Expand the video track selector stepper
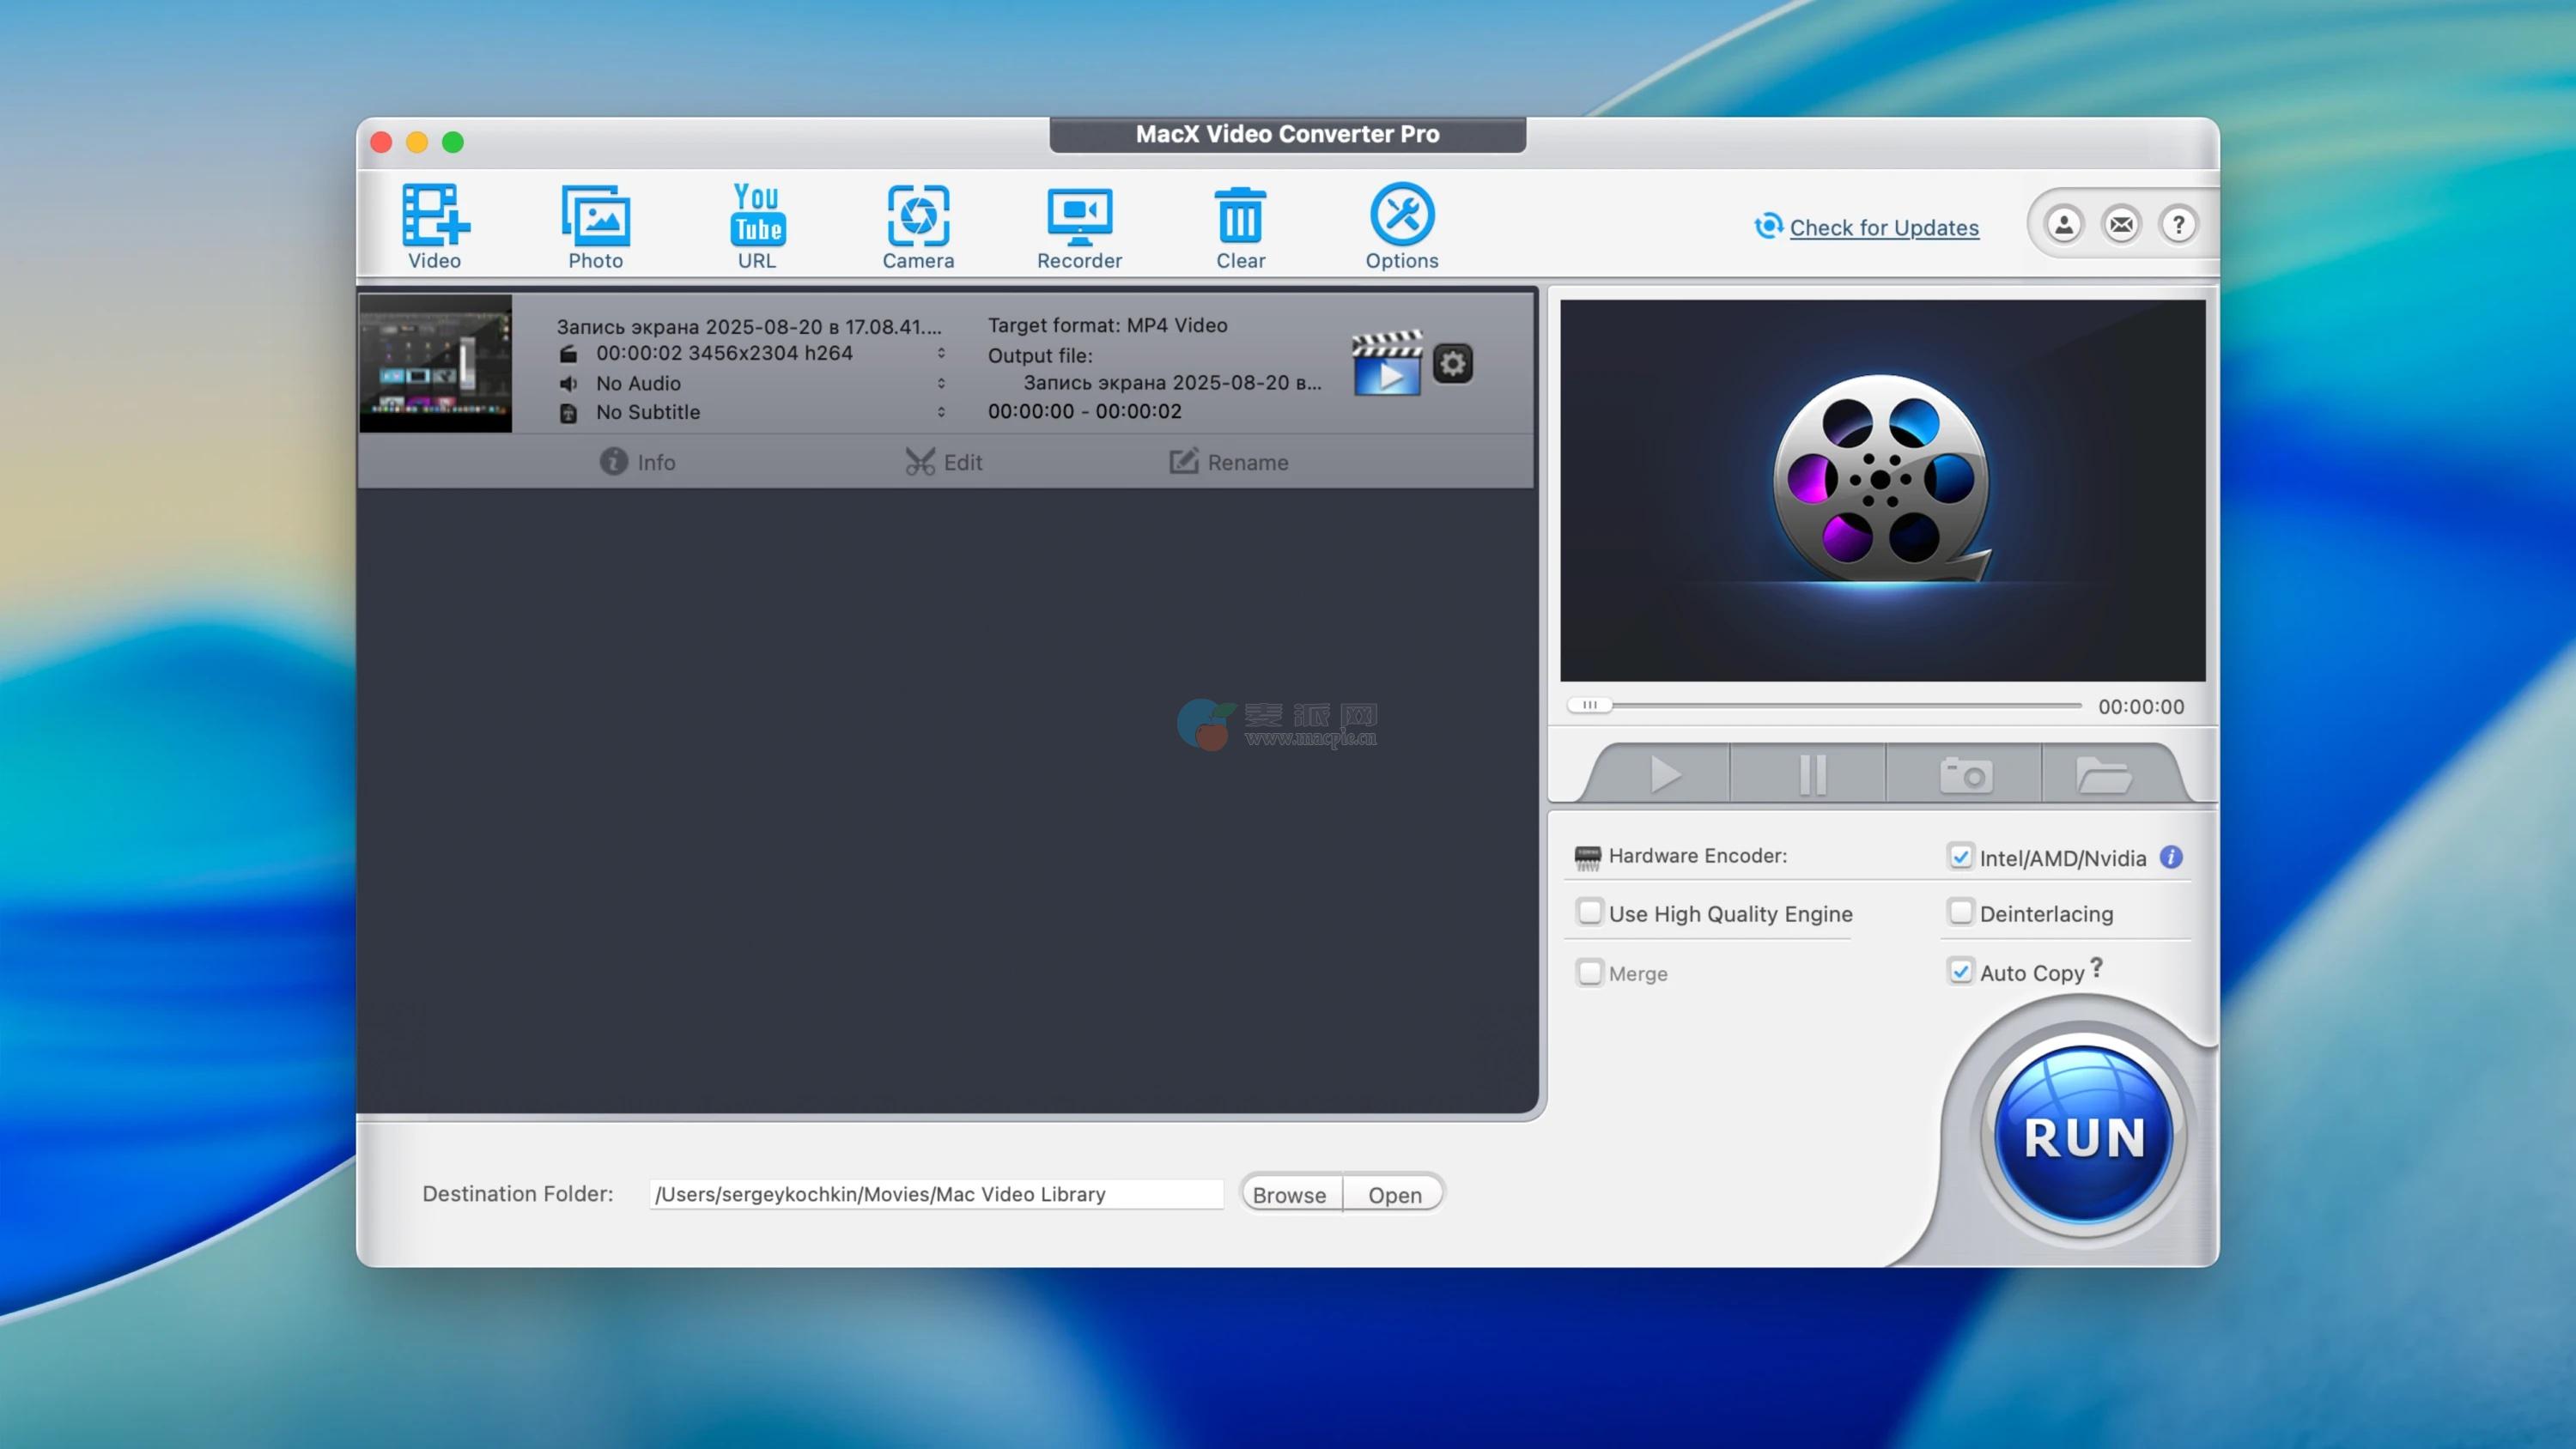Viewport: 2576px width, 1449px height. click(941, 353)
